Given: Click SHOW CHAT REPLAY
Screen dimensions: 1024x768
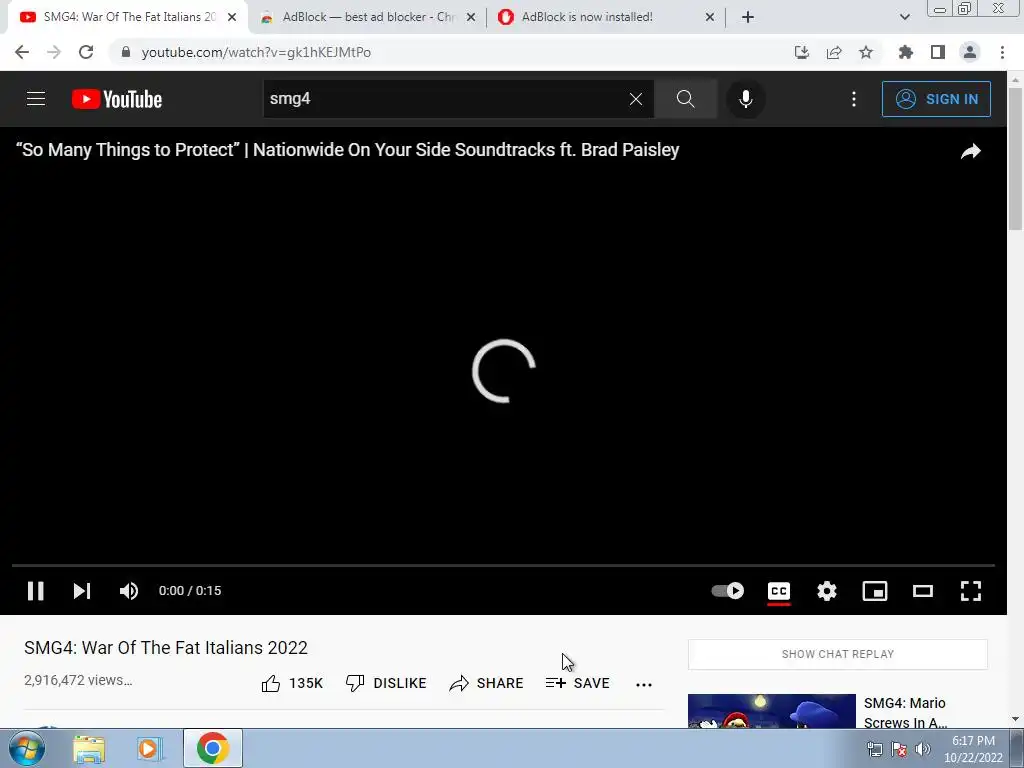Looking at the screenshot, I should pos(838,654).
